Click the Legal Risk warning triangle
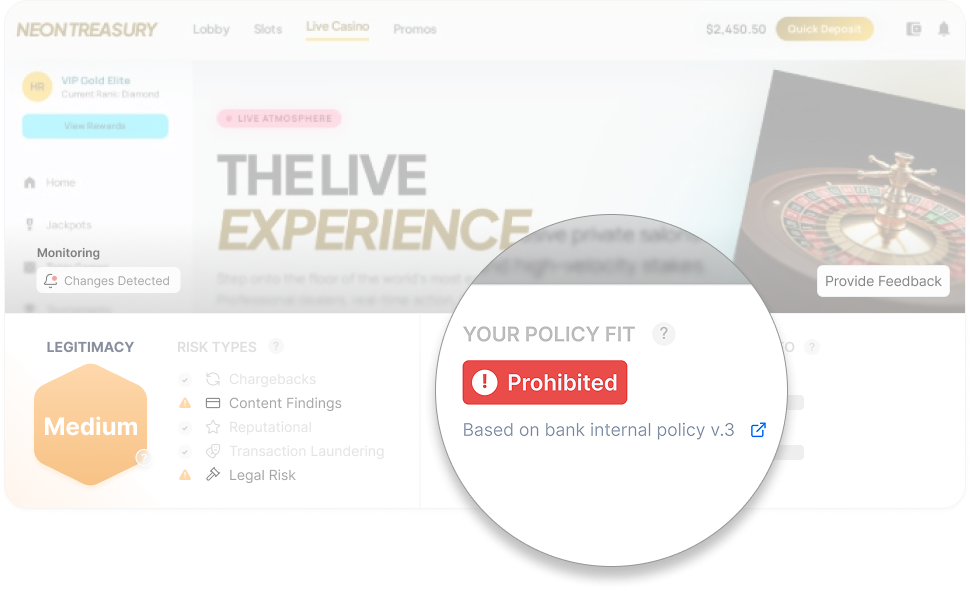 pyautogui.click(x=184, y=475)
